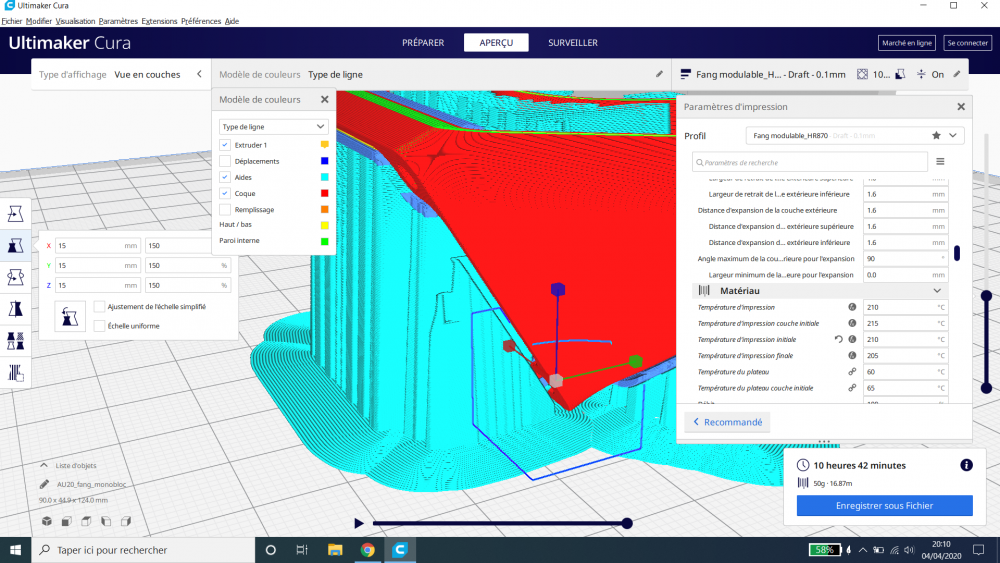Open the Support Blocker tool

[x=15, y=373]
